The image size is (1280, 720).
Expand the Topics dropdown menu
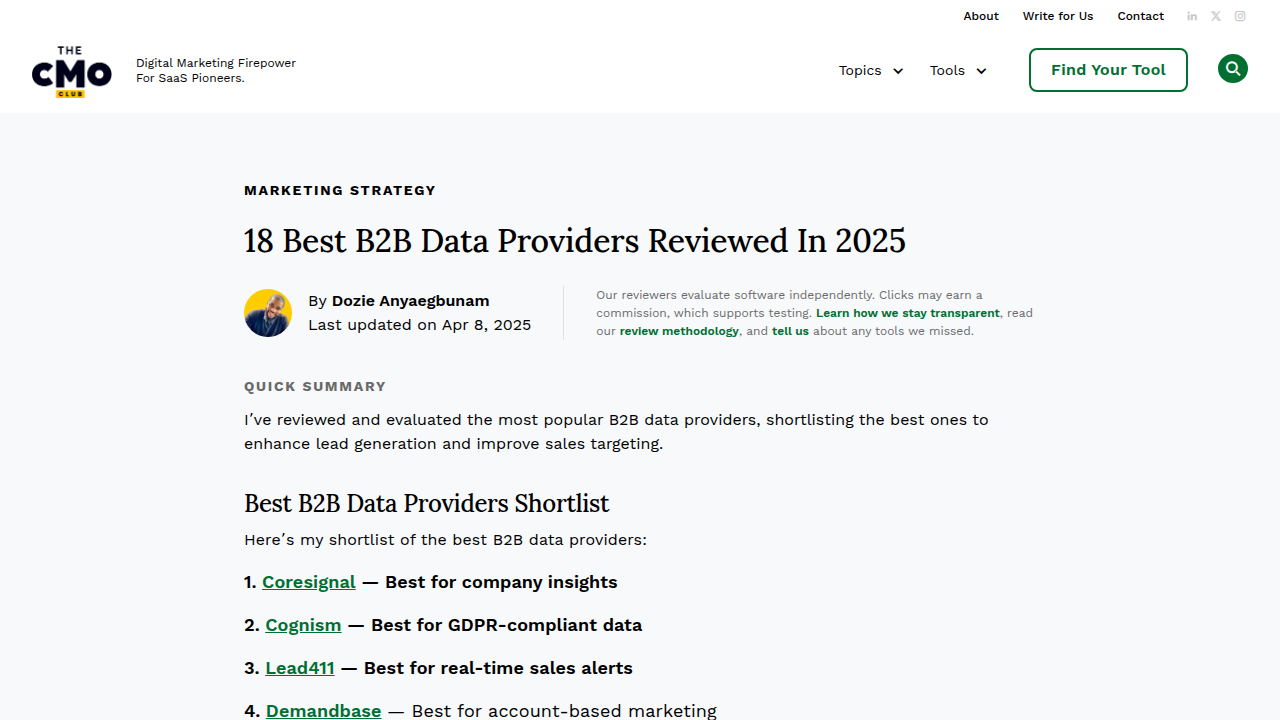coord(871,70)
